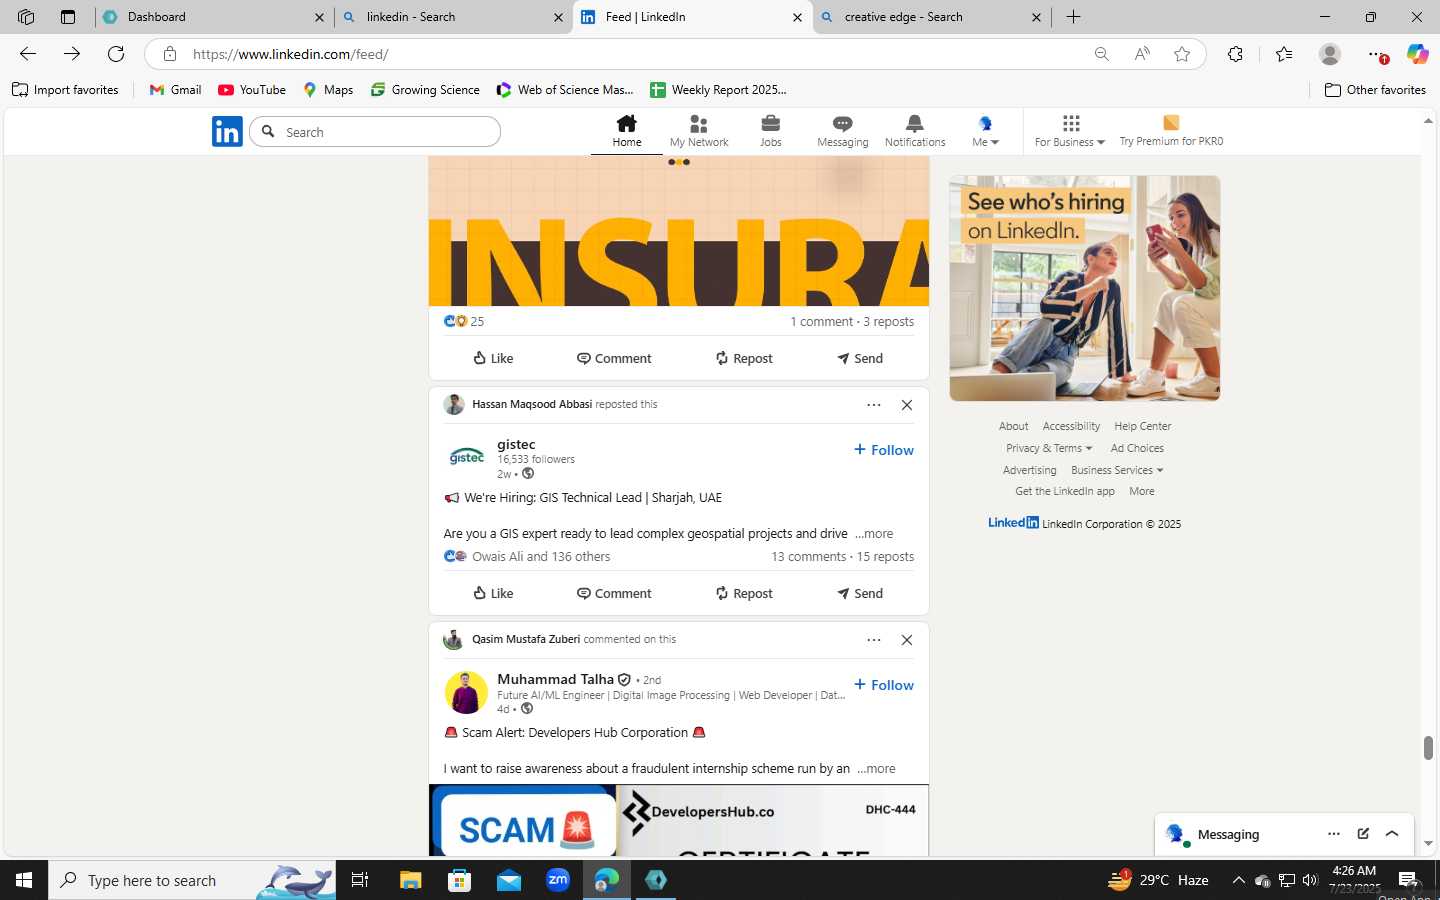1440x900 pixels.
Task: Send the insurance post
Action: click(860, 358)
